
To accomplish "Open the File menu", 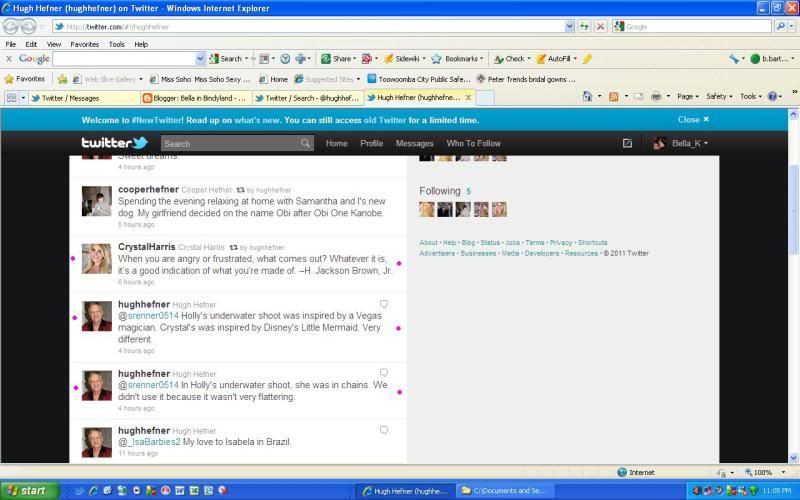I will click(x=11, y=44).
